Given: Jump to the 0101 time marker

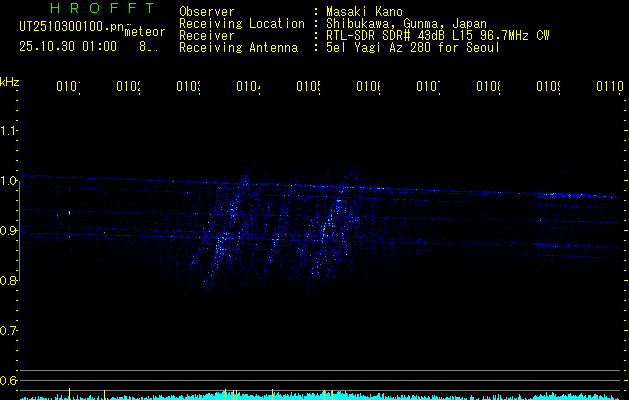Looking at the screenshot, I should pyautogui.click(x=68, y=88).
